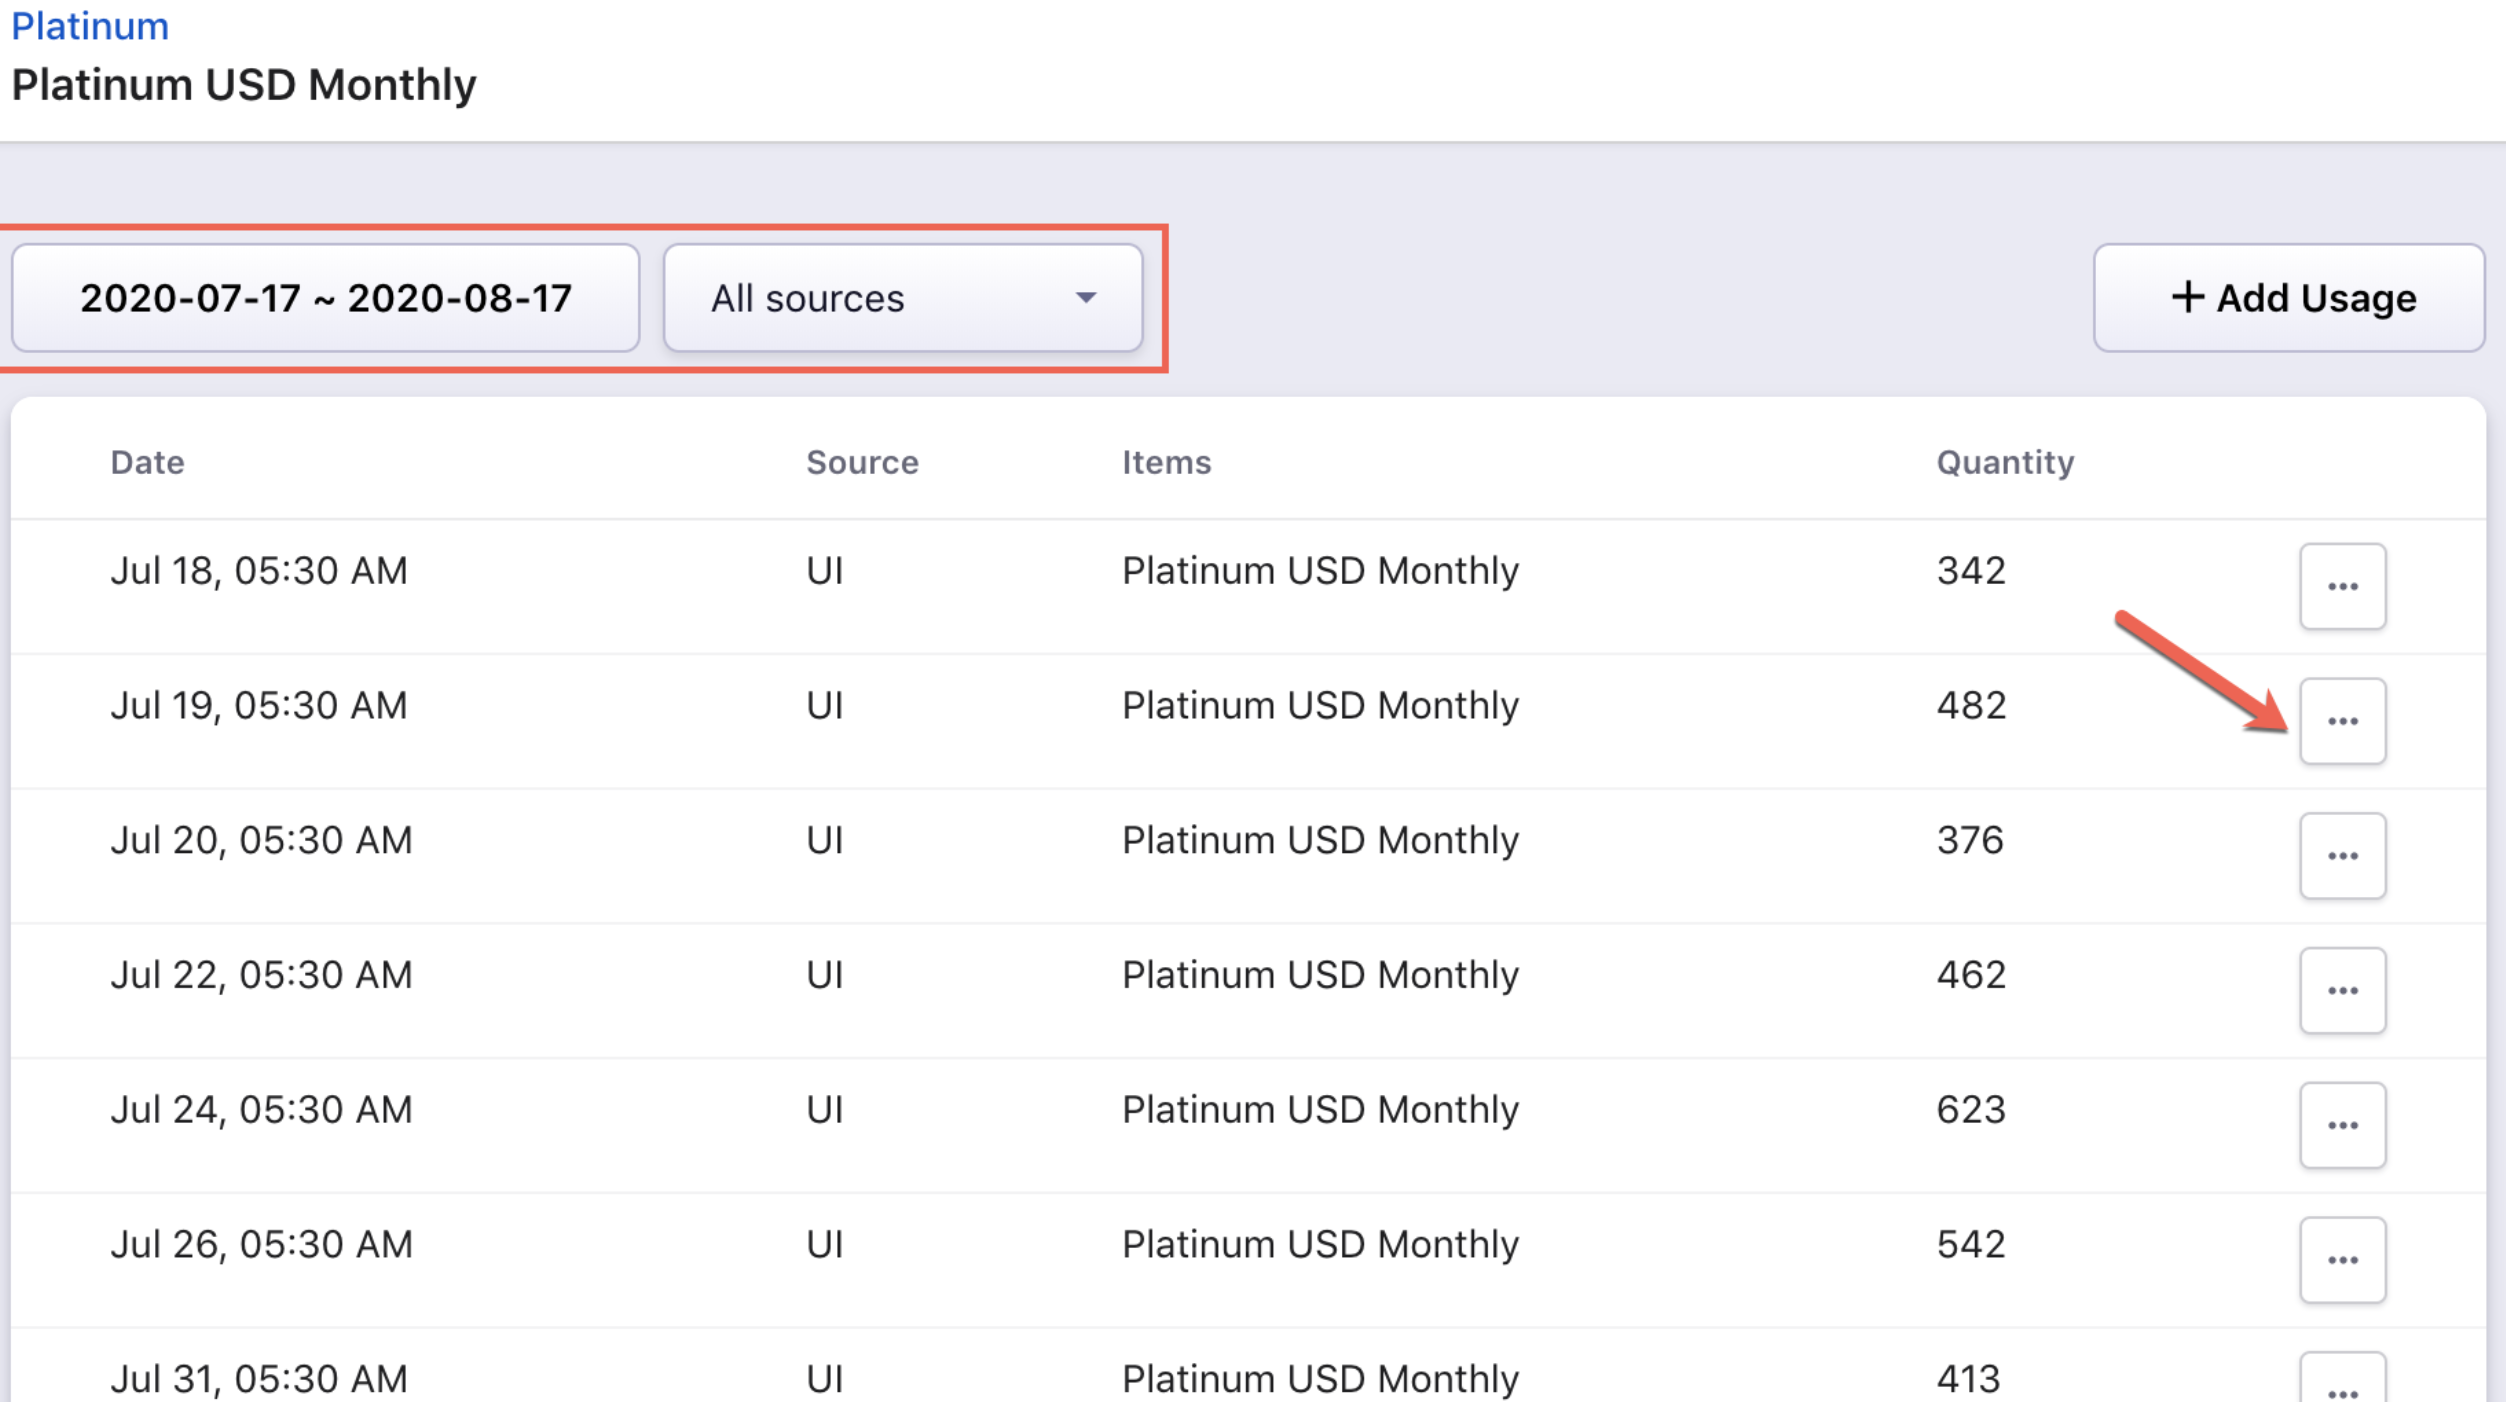Image resolution: width=2506 pixels, height=1402 pixels.
Task: Open the Platinum breadcrumb link
Action: pos(90,26)
